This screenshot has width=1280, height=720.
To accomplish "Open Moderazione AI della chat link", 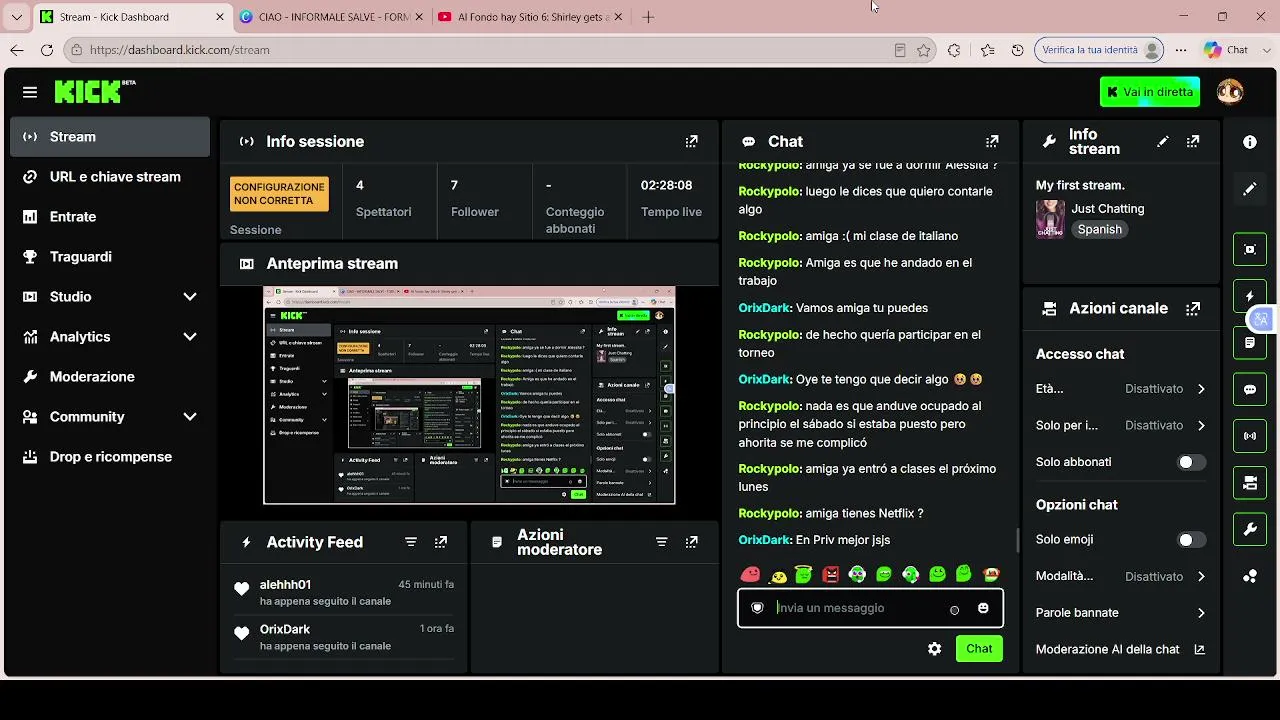I will [1121, 650].
